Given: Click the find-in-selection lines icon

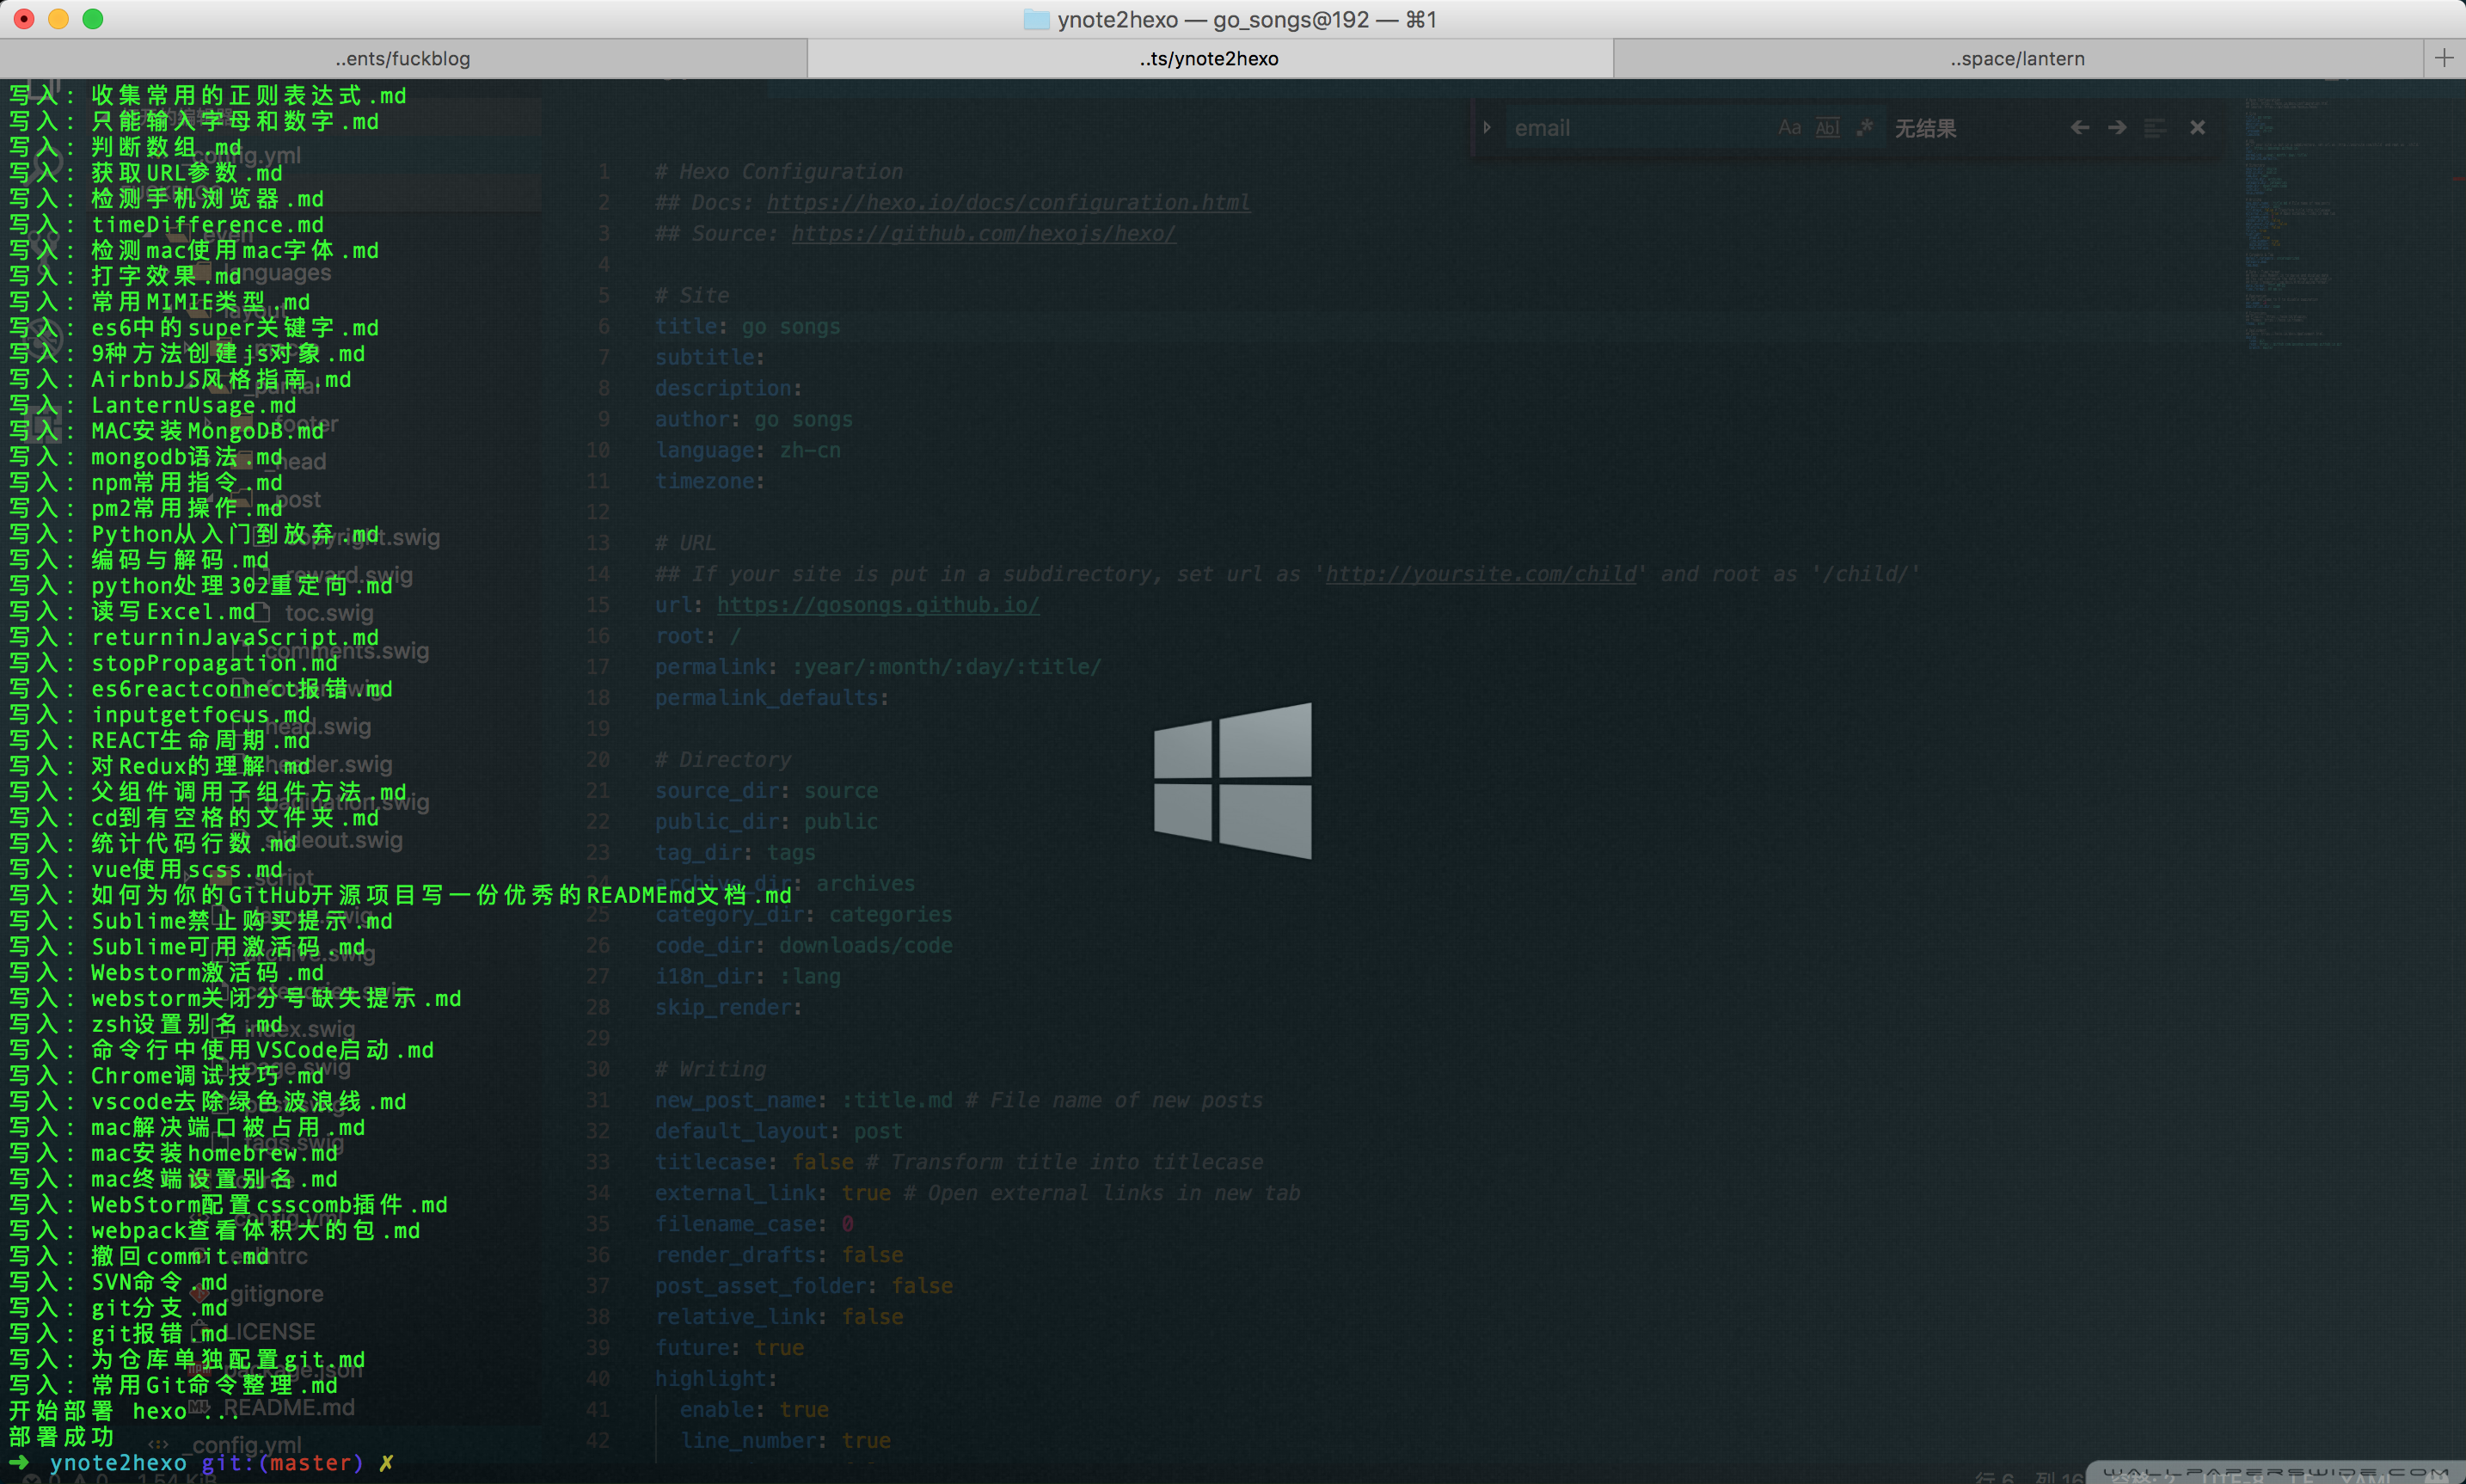Looking at the screenshot, I should (x=2155, y=128).
